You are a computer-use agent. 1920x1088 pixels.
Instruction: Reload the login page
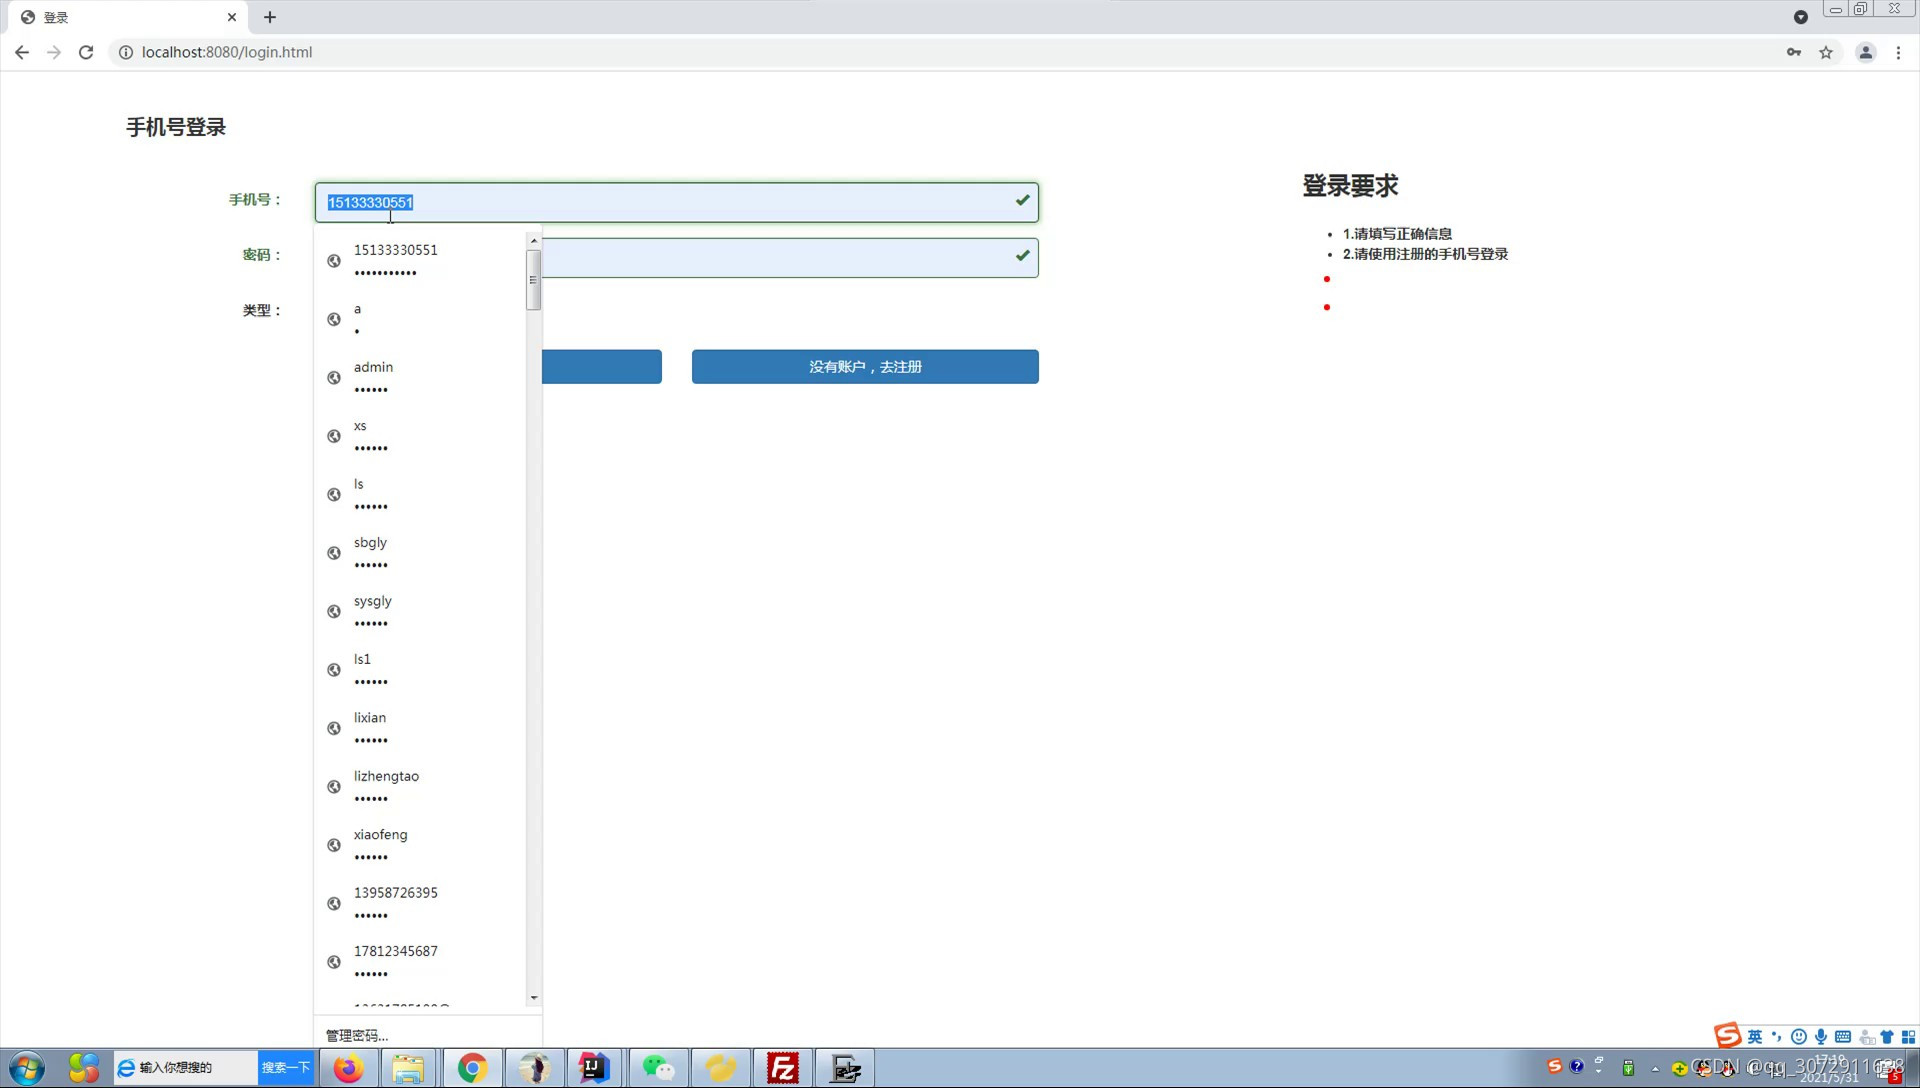pos(86,52)
